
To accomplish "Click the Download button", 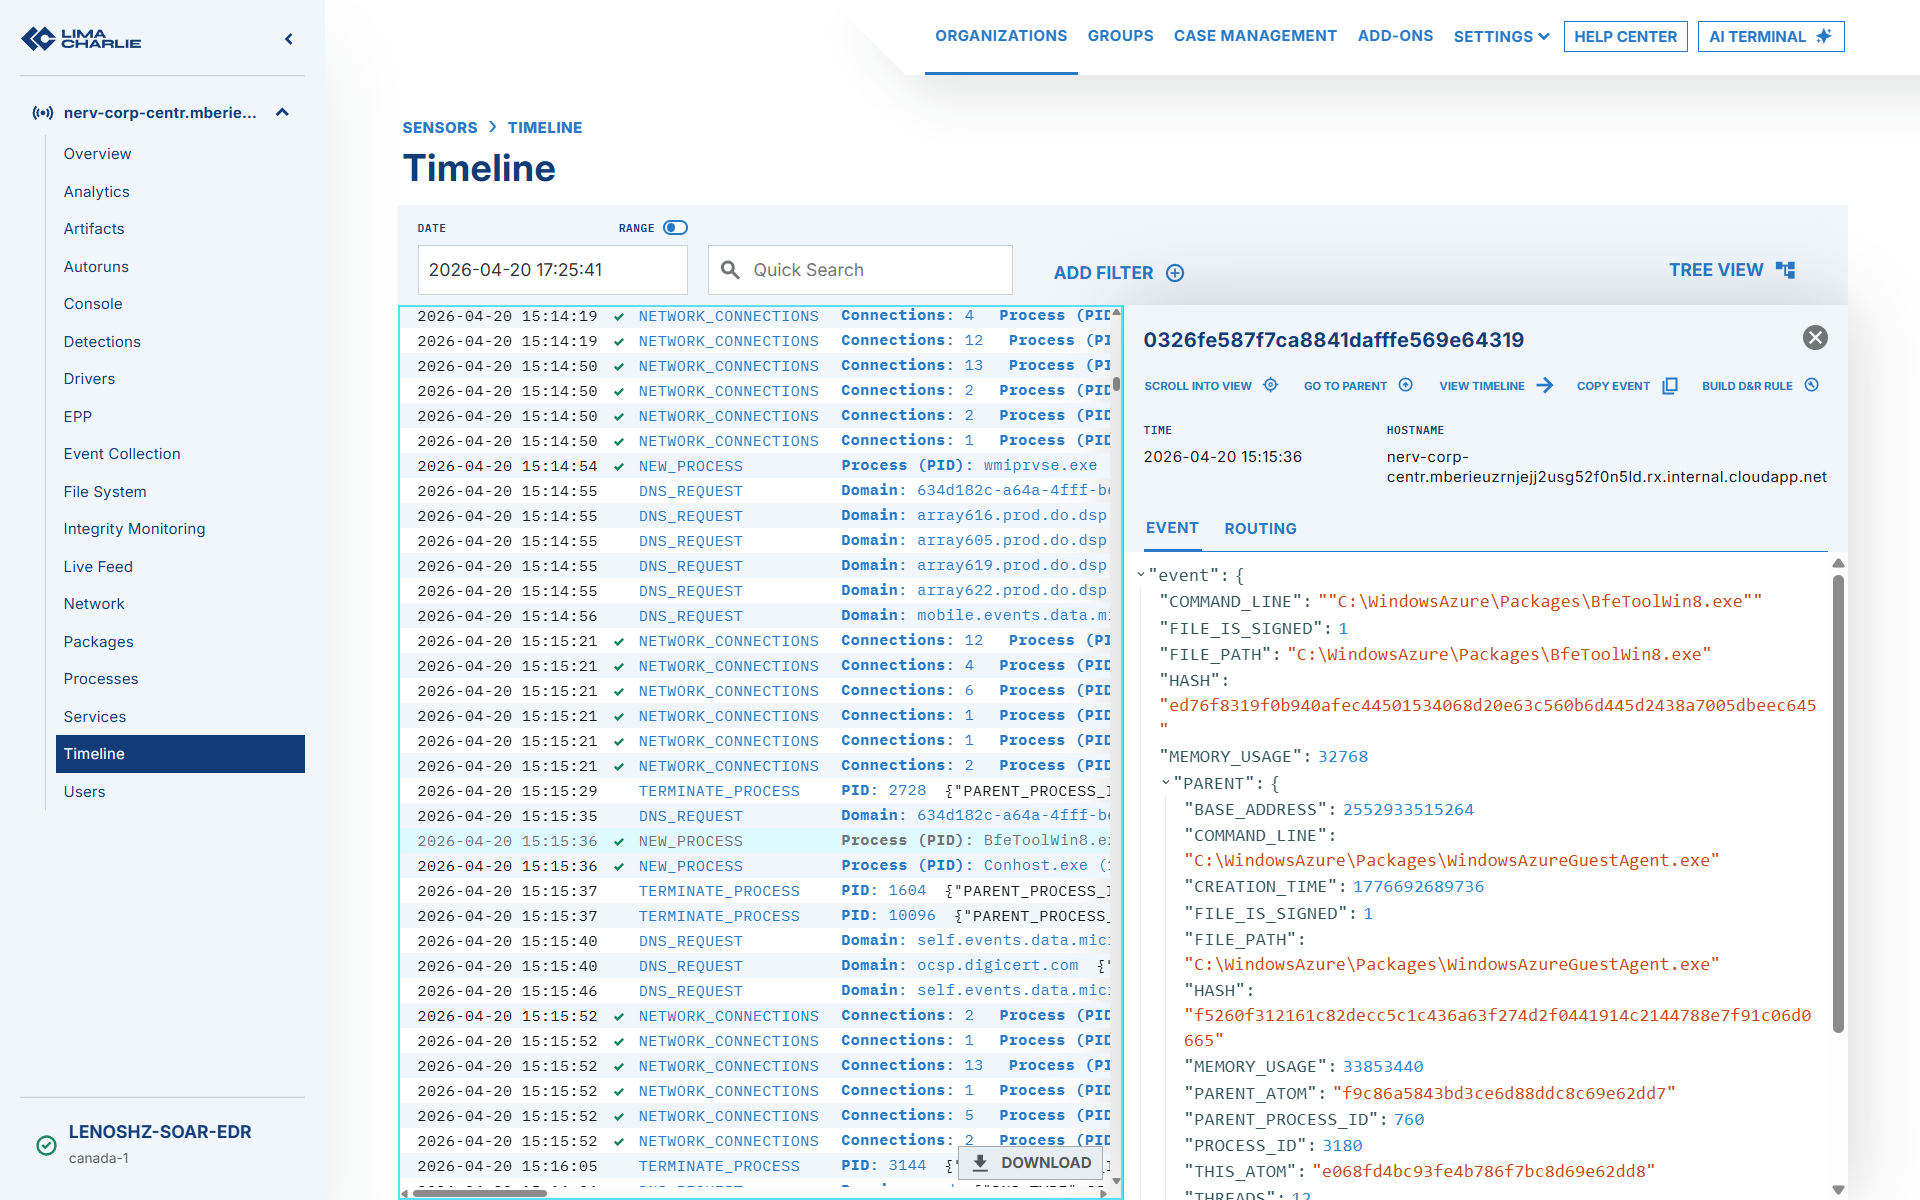I will (x=1031, y=1162).
